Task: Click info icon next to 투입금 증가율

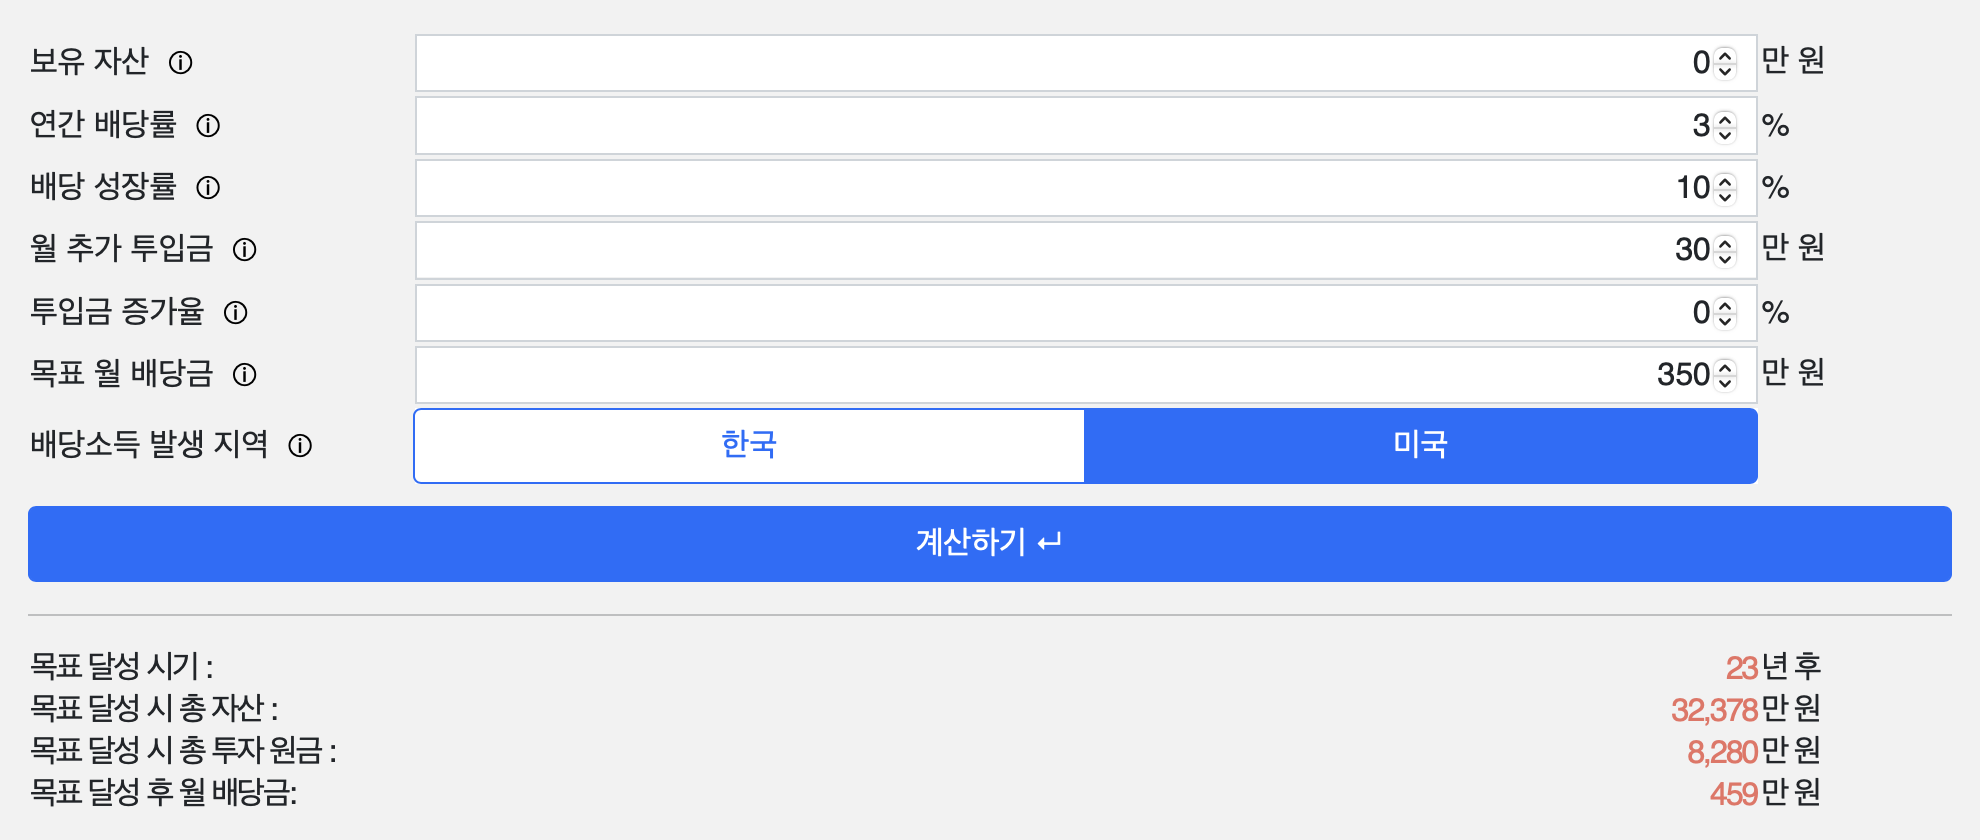Action: tap(236, 313)
